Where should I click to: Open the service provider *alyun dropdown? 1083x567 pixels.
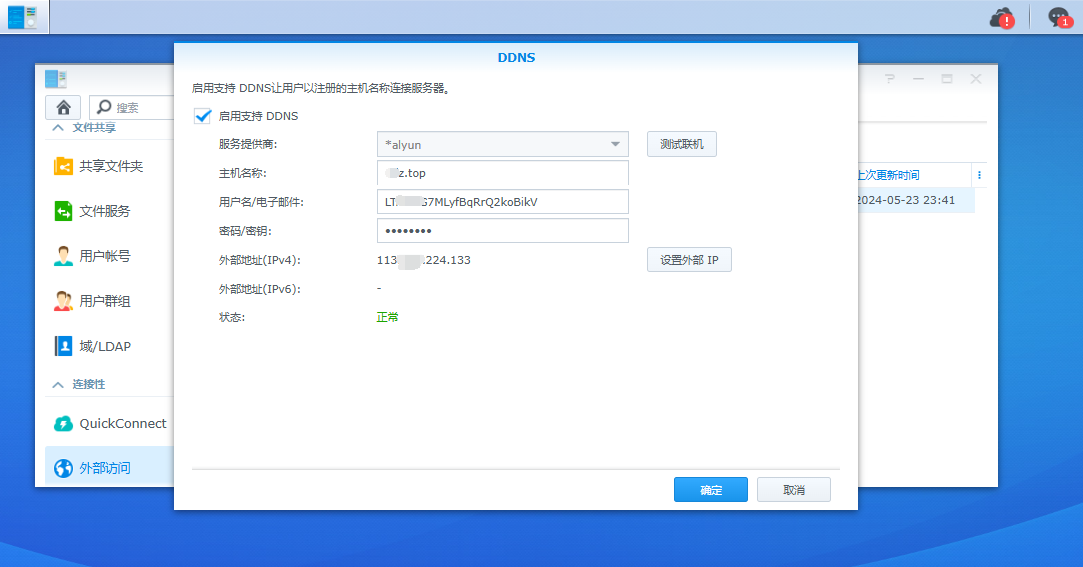[503, 144]
